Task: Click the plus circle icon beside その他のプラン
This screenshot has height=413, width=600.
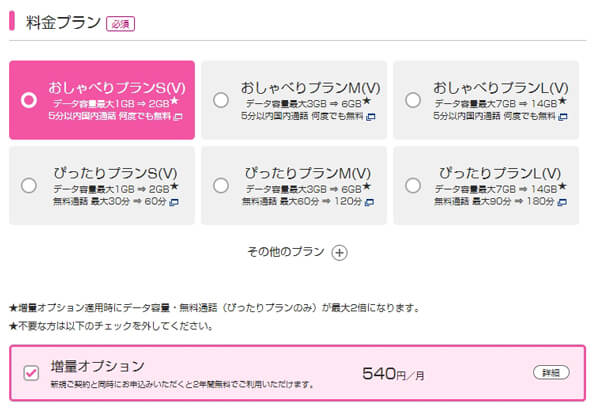Action: click(x=339, y=253)
